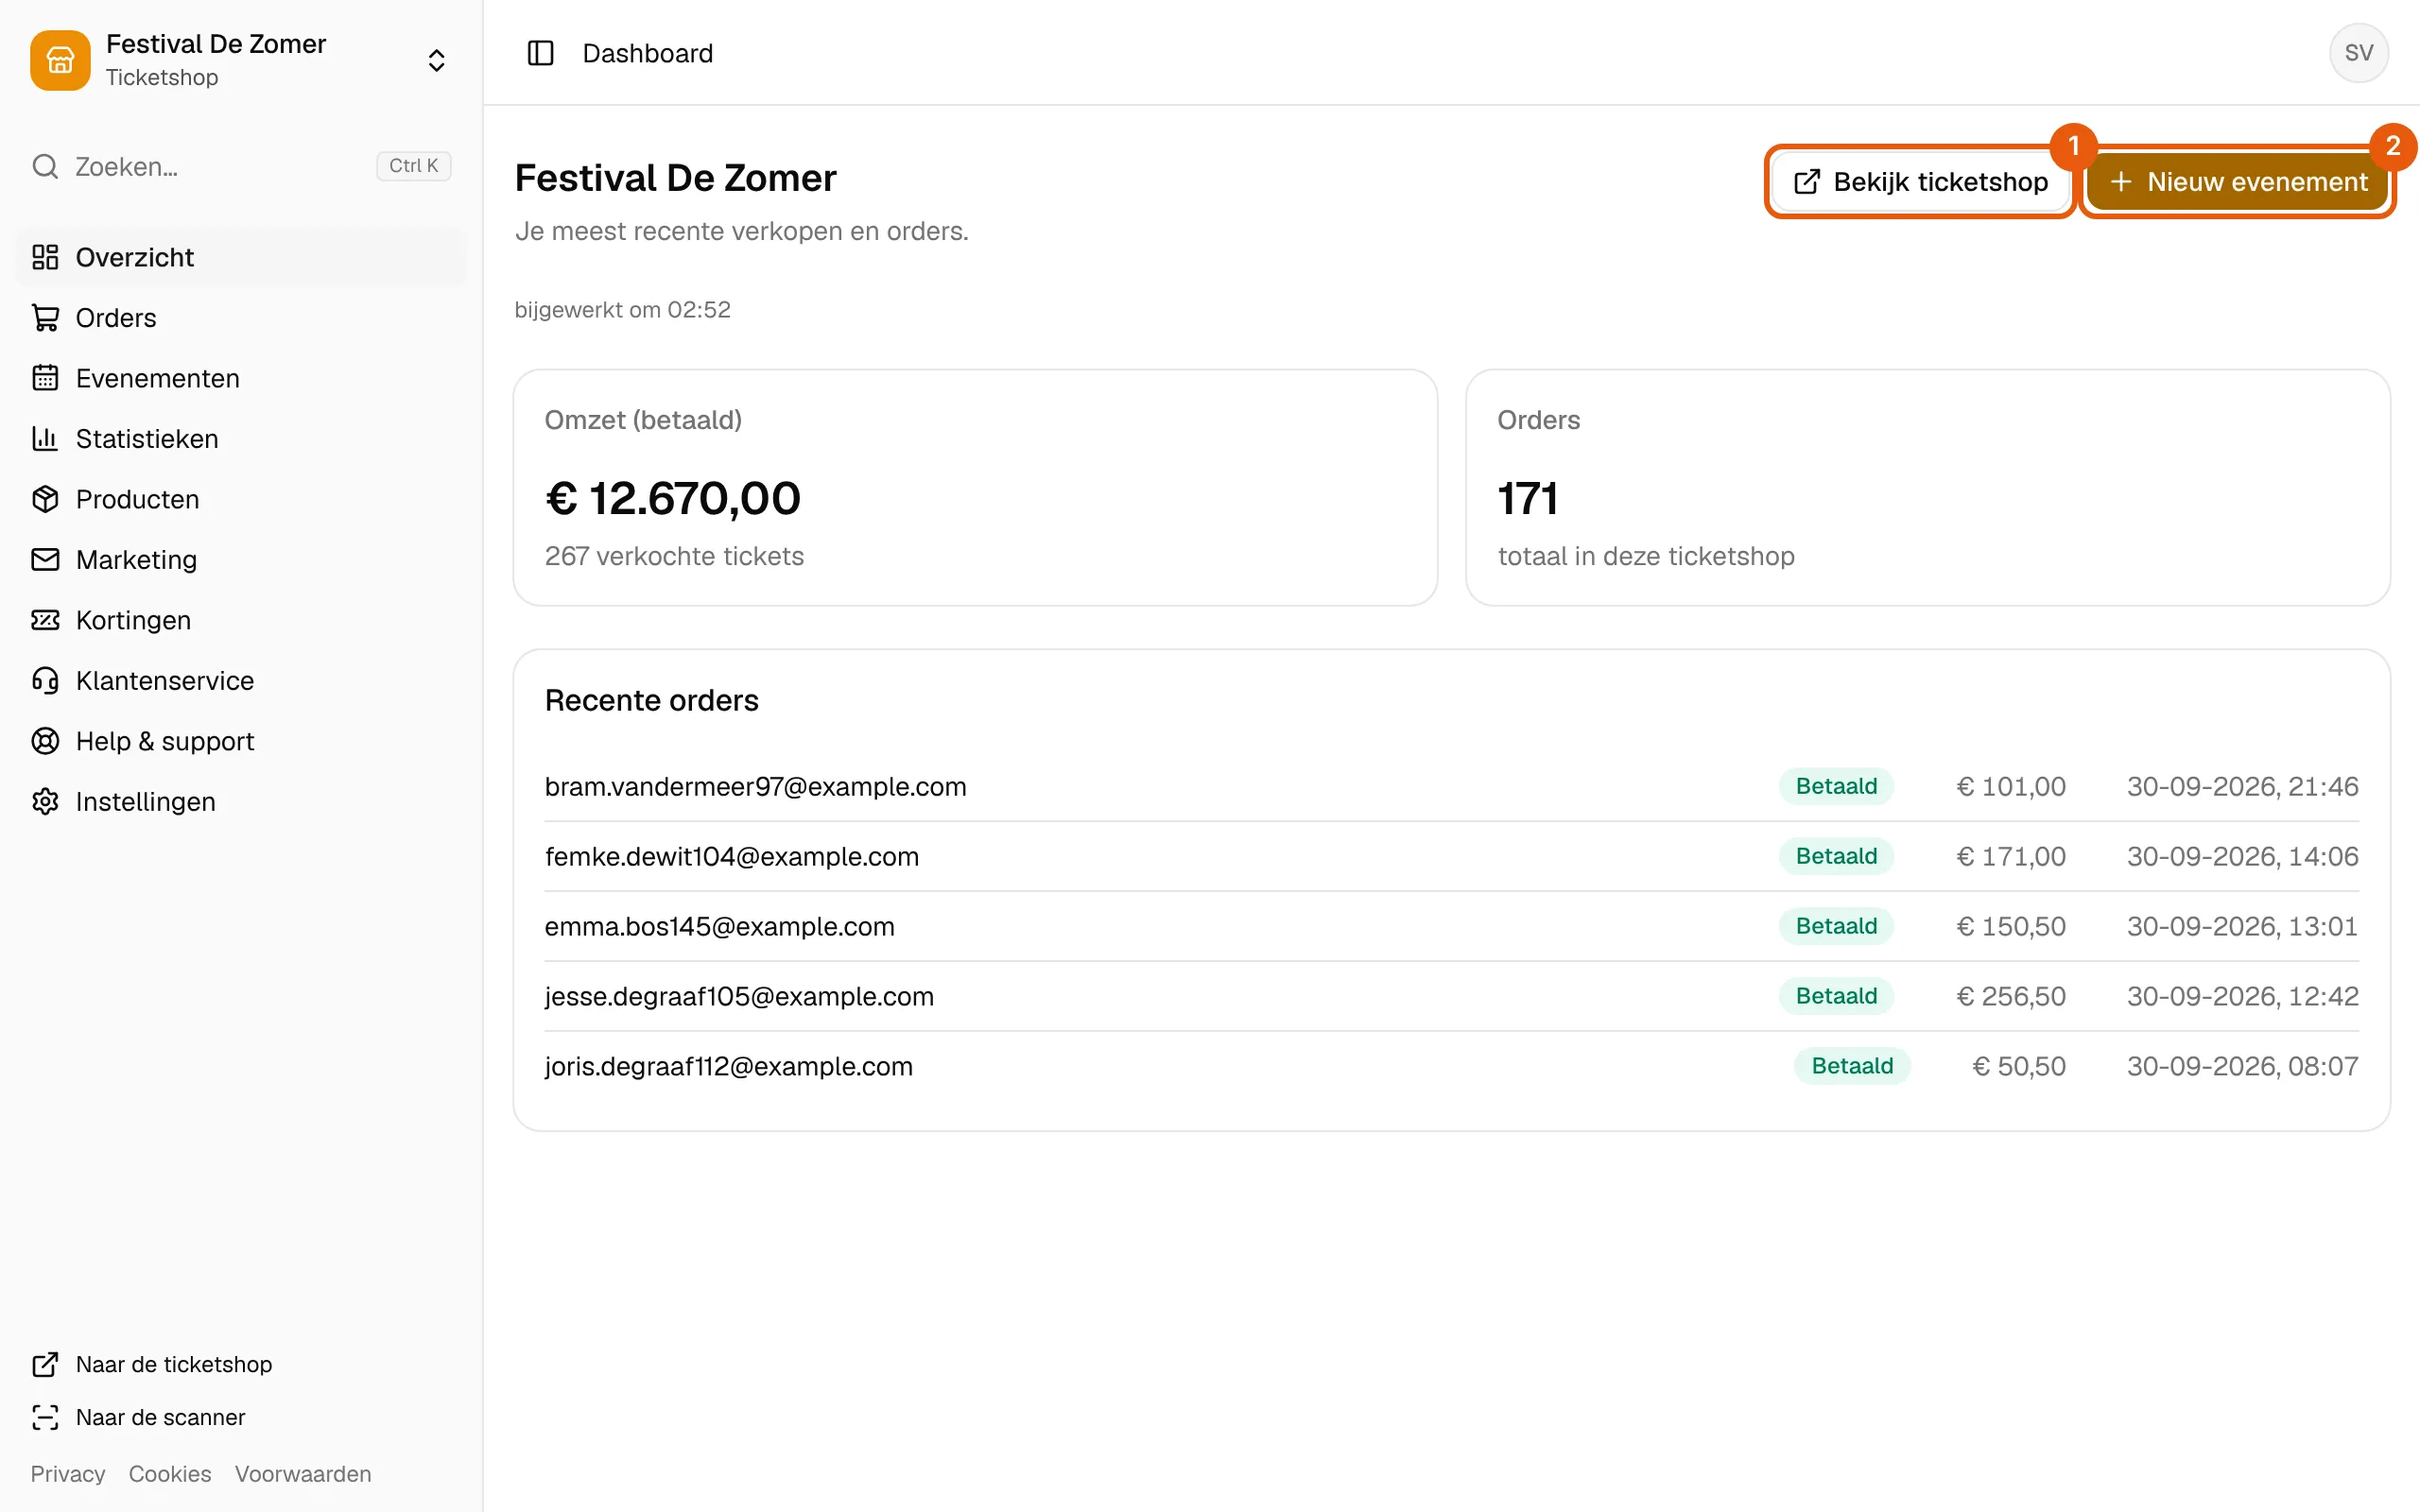This screenshot has width=2420, height=1512.
Task: Click the Kortingen ticket icon
Action: (45, 620)
